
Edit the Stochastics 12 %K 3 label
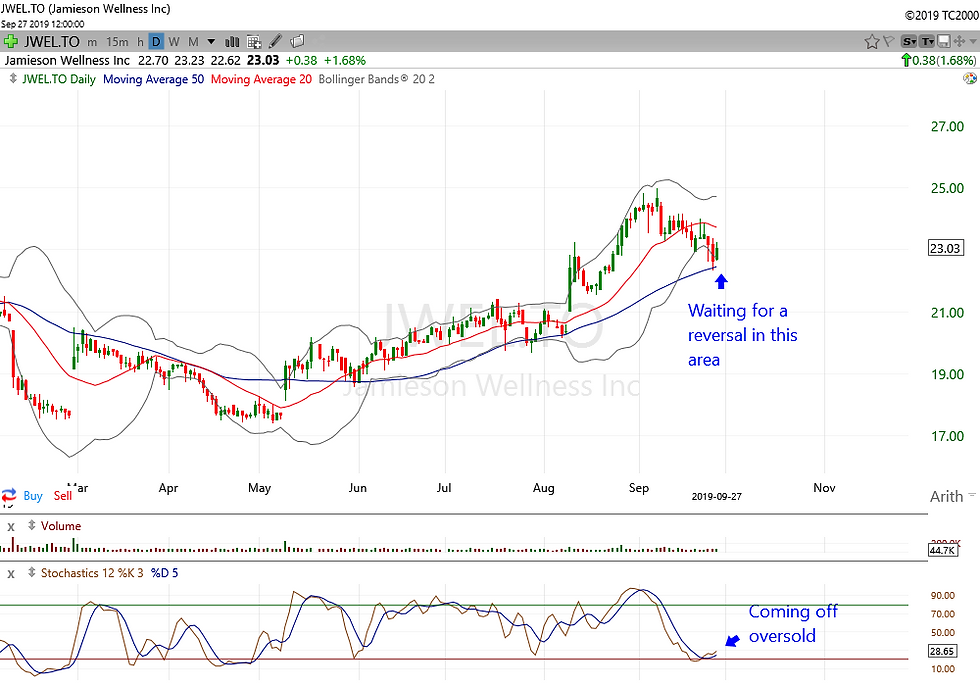(x=92, y=572)
